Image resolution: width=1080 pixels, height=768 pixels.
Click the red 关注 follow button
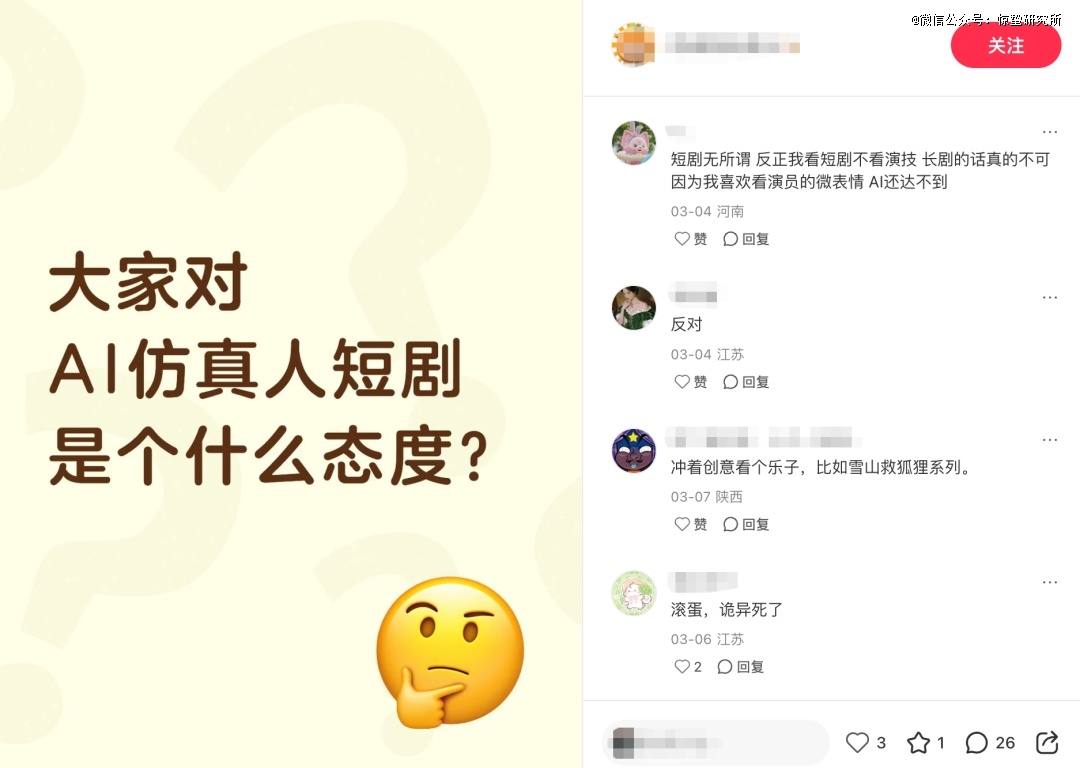(x=1006, y=45)
